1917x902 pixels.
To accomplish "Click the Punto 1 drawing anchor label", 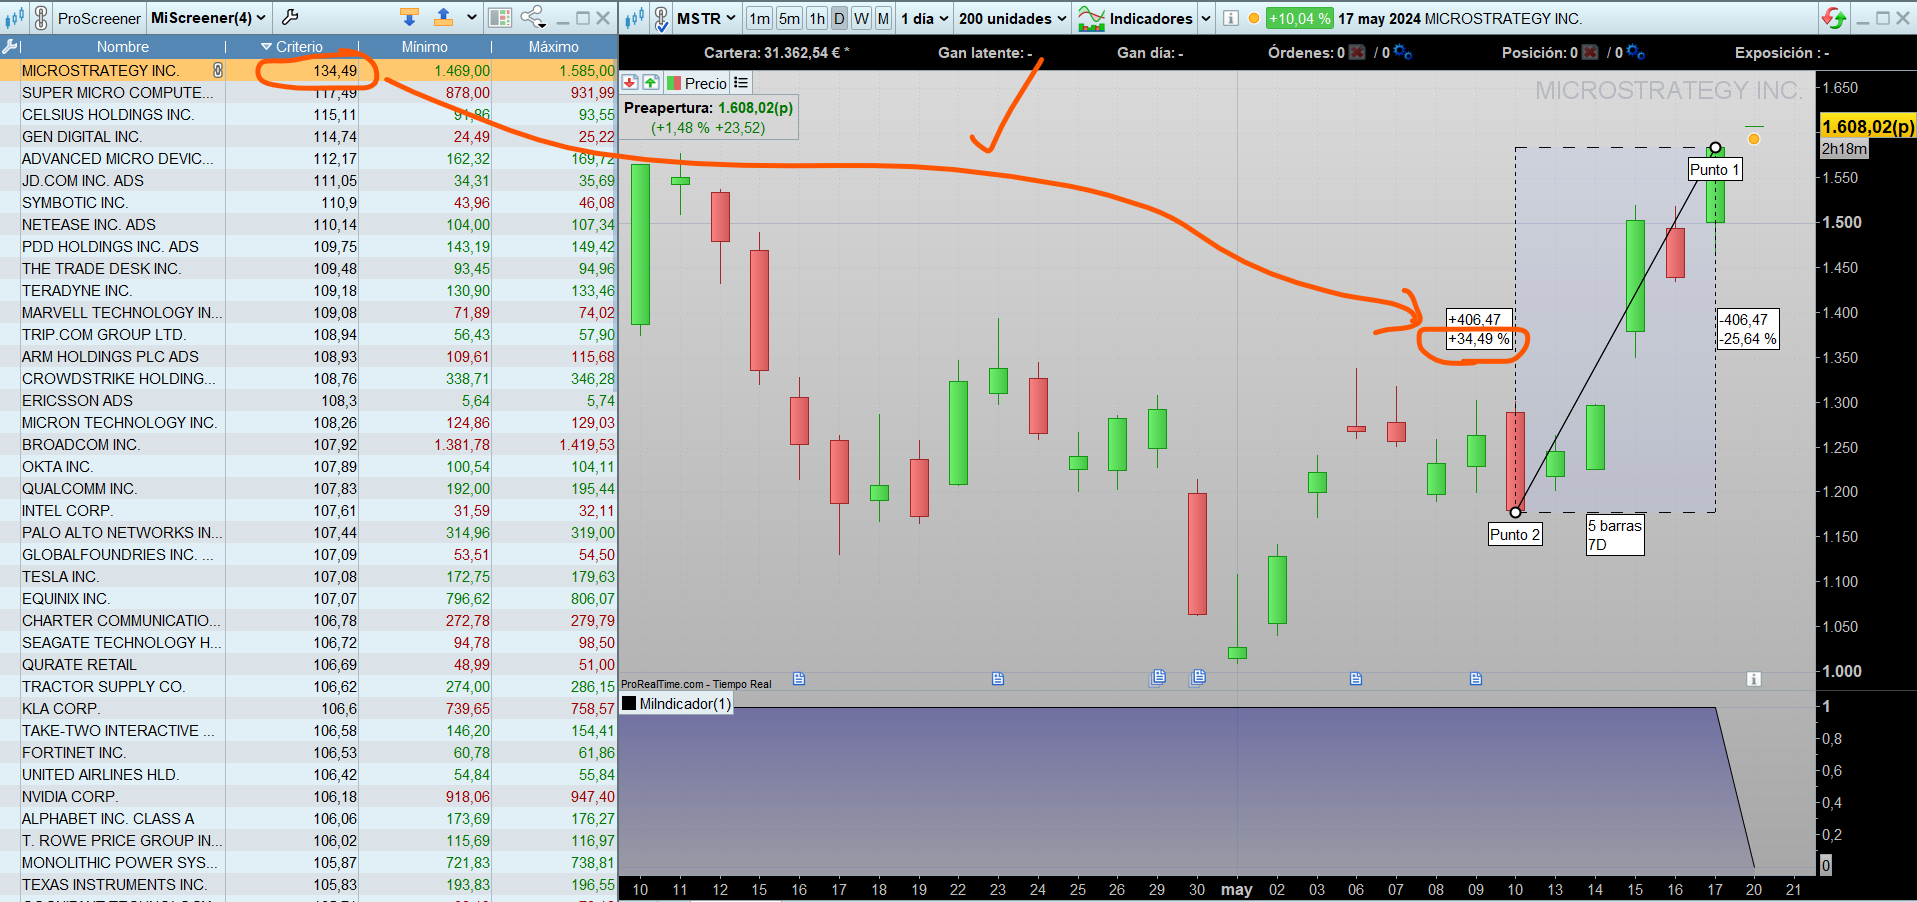I will 1715,170.
